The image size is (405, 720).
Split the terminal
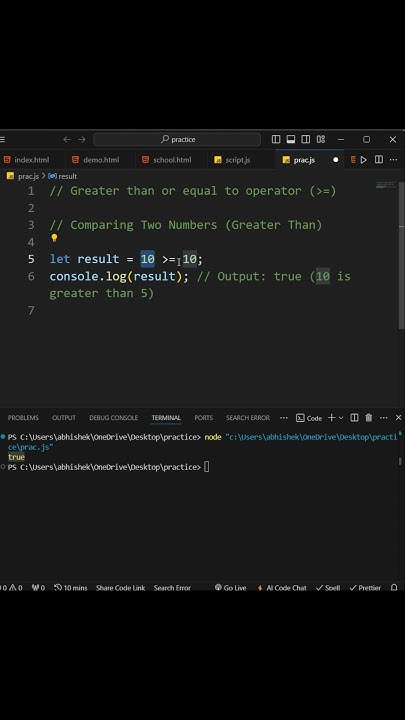click(354, 417)
